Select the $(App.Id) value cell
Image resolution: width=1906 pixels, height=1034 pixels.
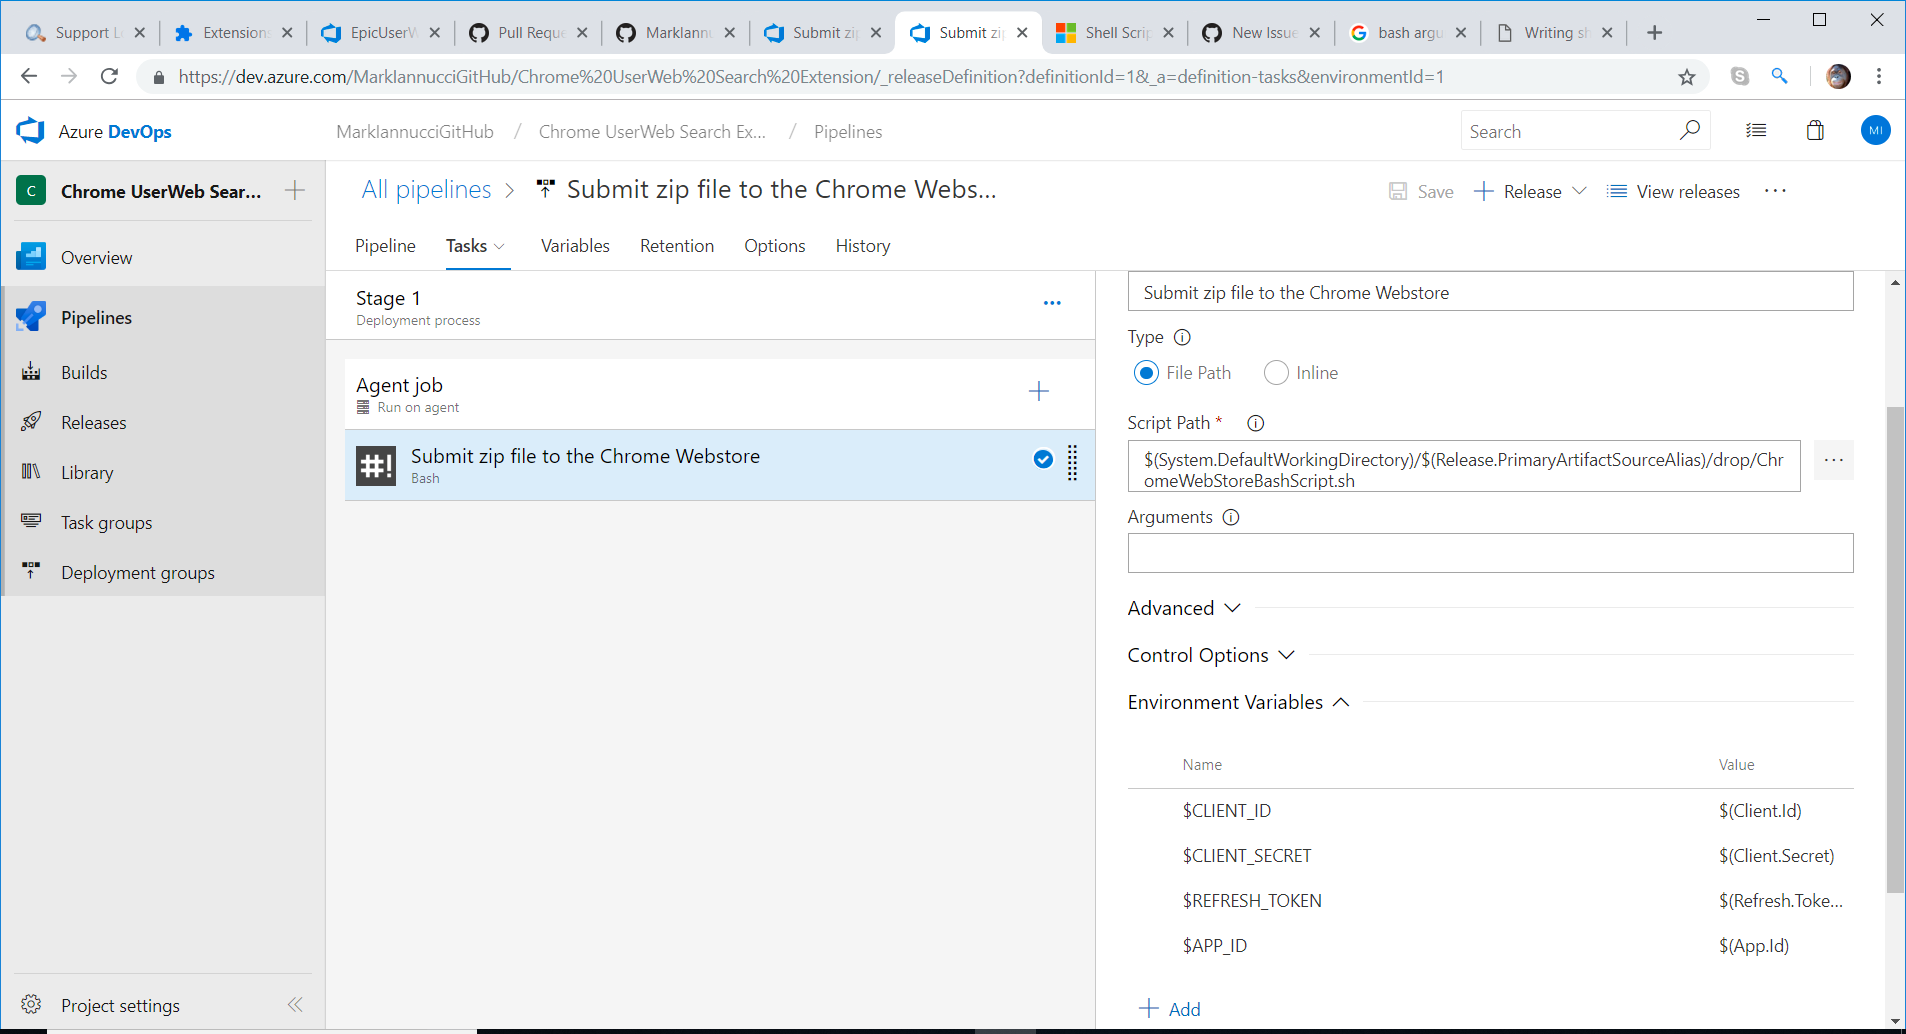coord(1754,945)
